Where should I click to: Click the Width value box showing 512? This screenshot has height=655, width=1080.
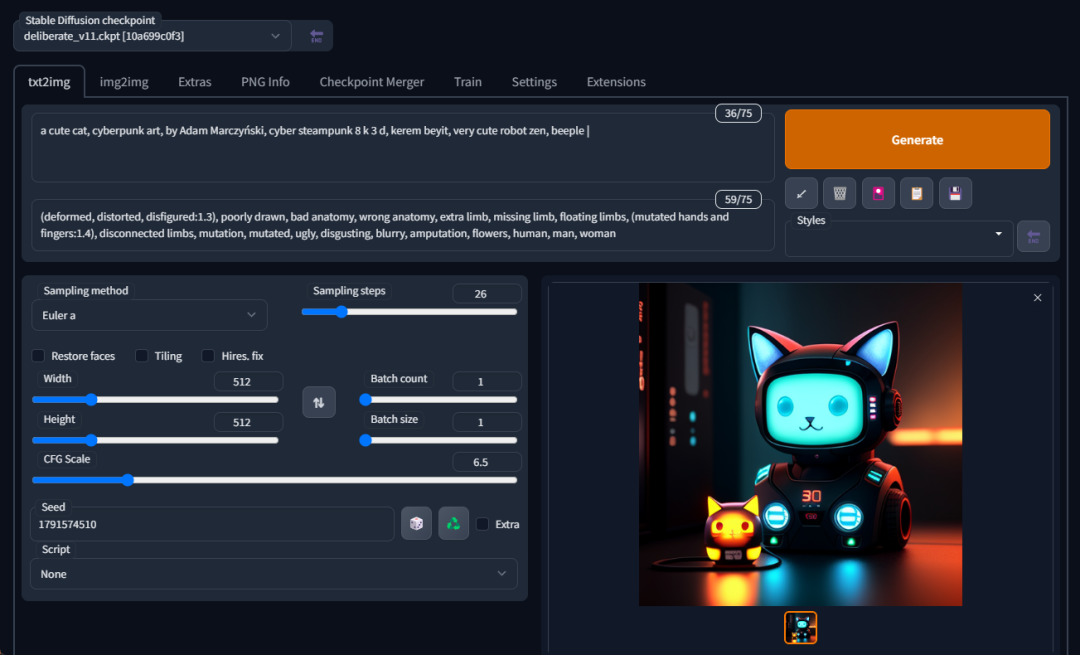[248, 381]
